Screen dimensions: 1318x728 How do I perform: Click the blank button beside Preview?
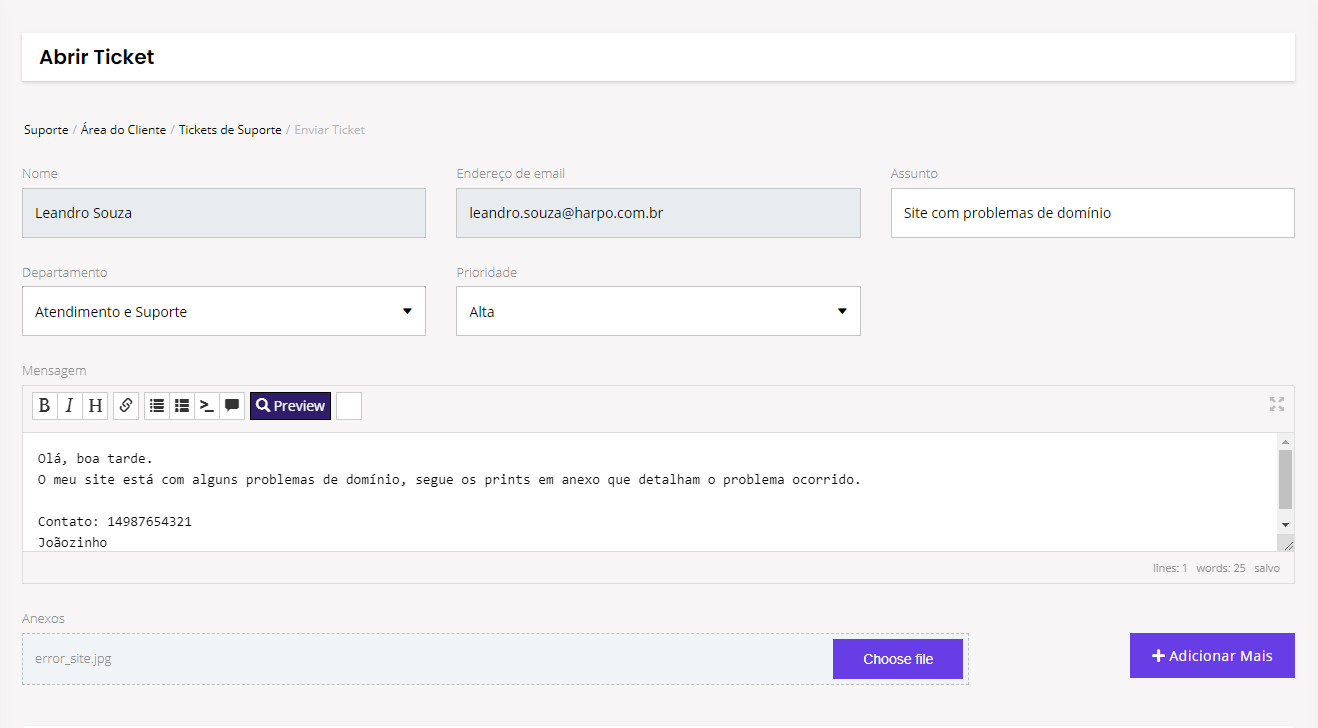pos(349,406)
